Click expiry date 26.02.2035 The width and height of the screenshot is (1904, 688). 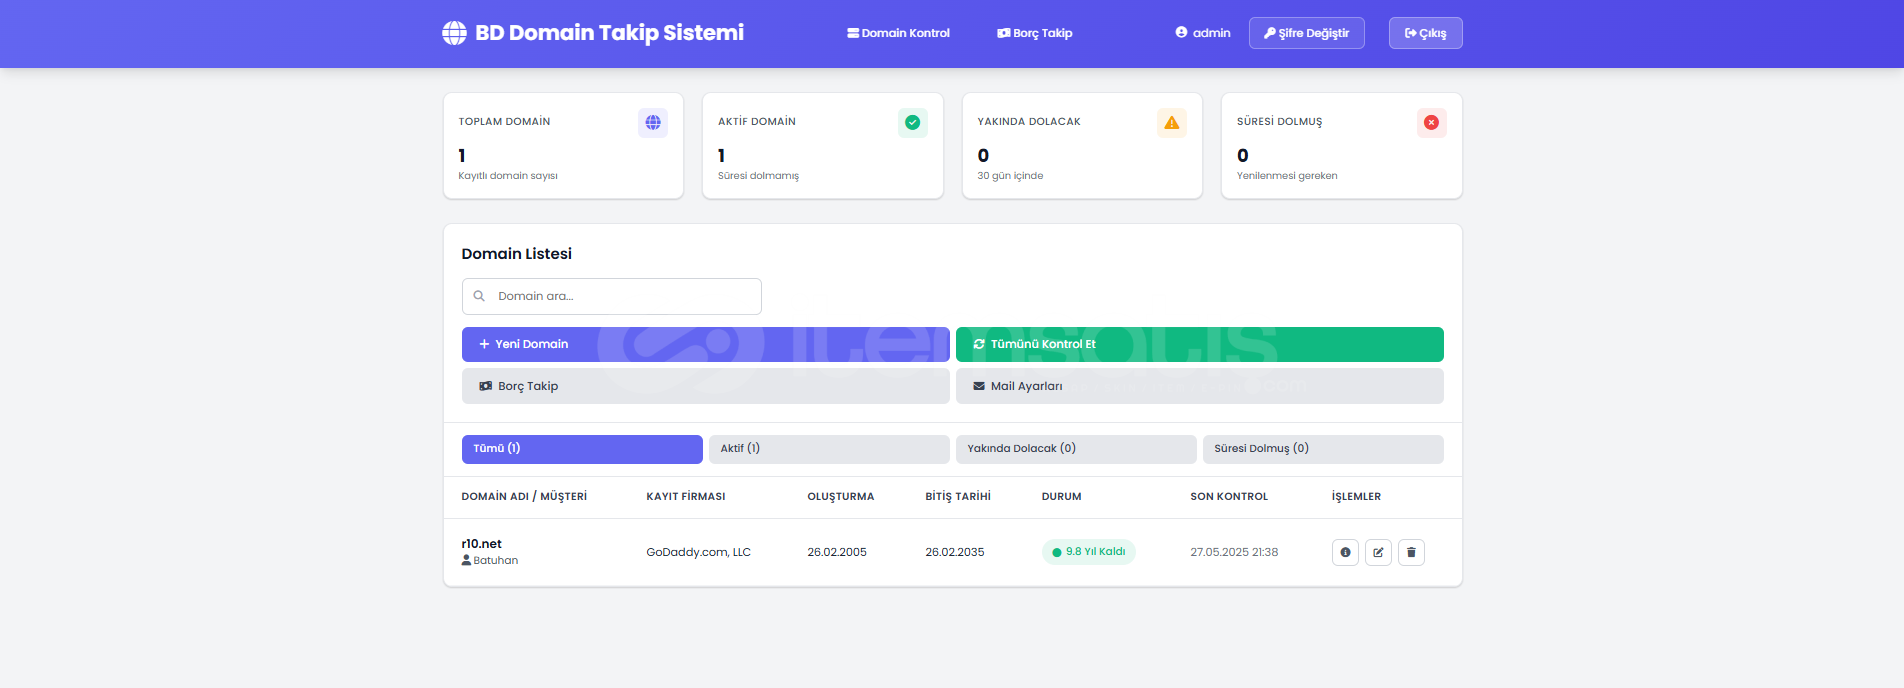(954, 552)
